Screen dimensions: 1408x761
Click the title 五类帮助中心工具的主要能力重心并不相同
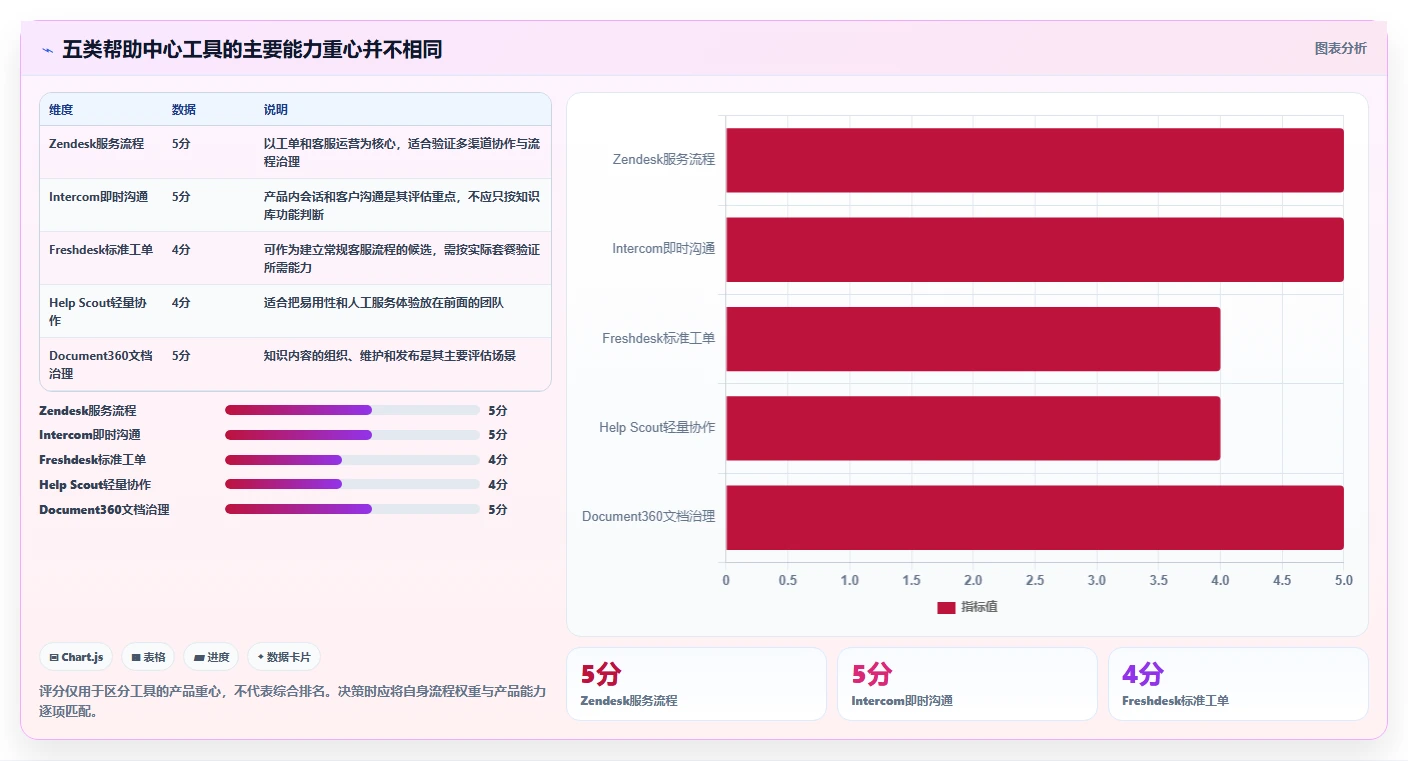pyautogui.click(x=252, y=49)
